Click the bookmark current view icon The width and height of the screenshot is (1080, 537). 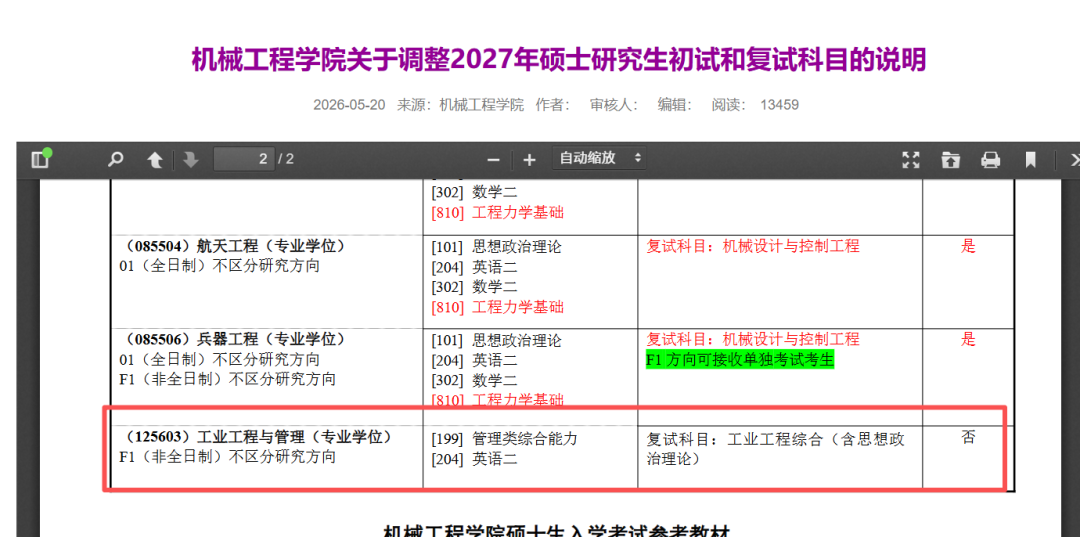pos(1030,160)
